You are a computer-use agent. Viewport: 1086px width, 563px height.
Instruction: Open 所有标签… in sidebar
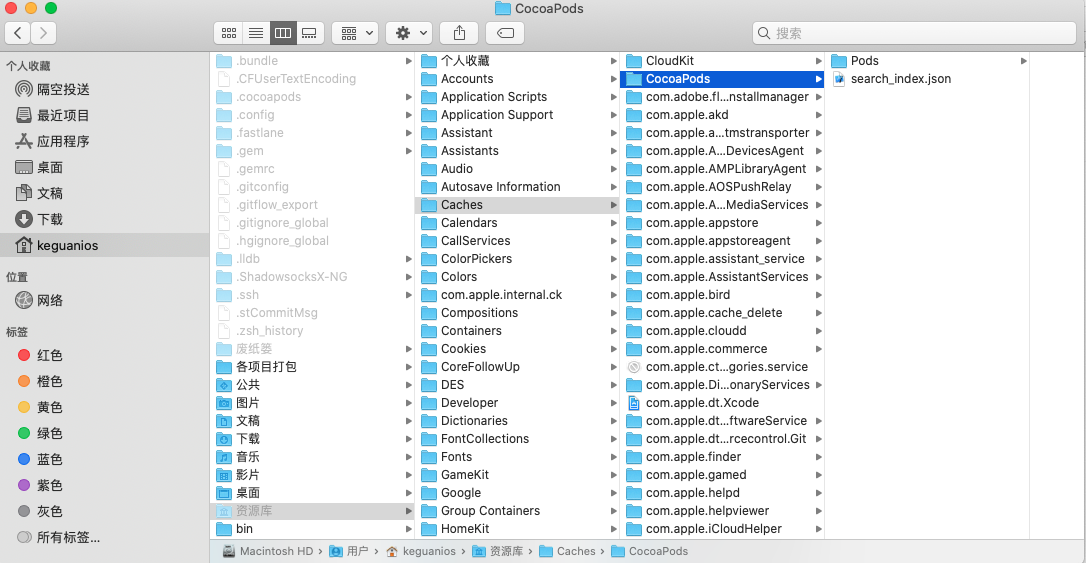[105, 537]
